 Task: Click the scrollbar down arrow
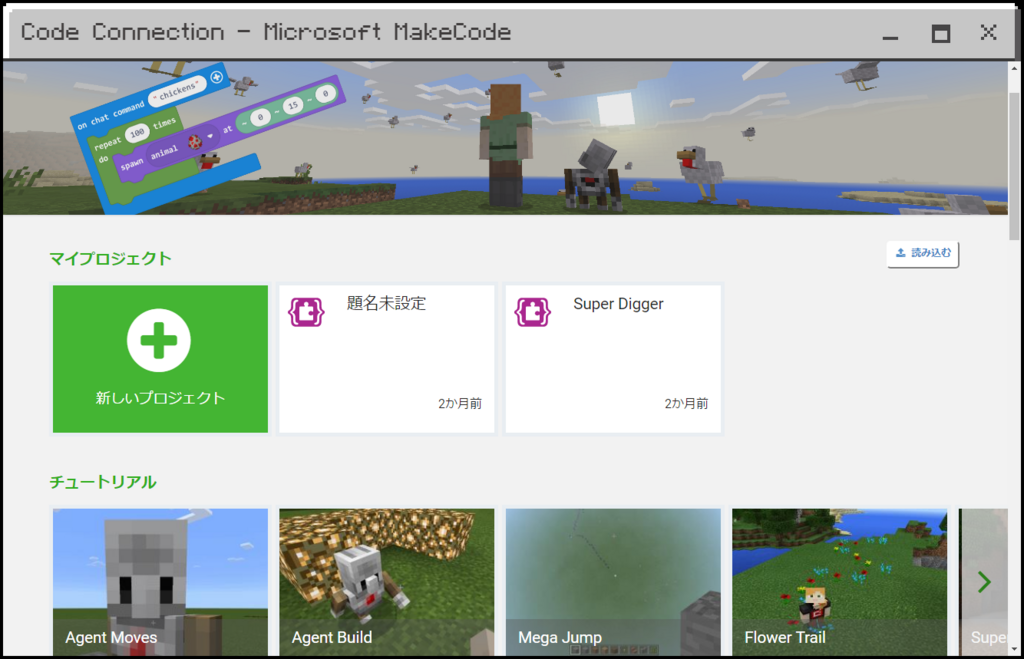[x=1014, y=650]
